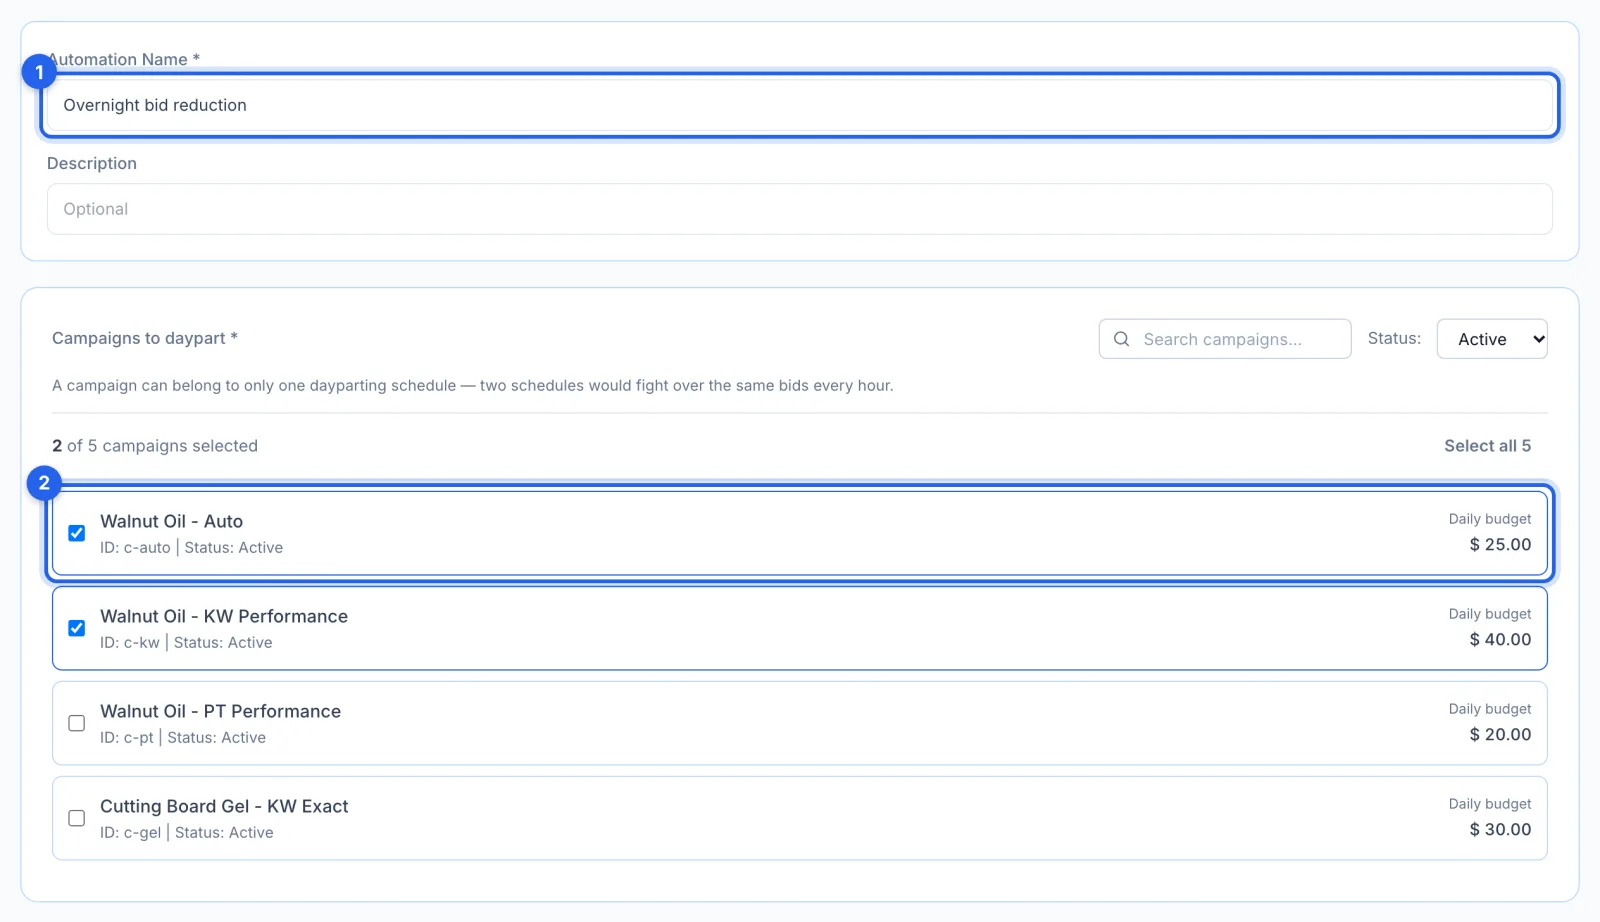Click the ID: c-pt status line
The image size is (1600, 922).
click(183, 738)
